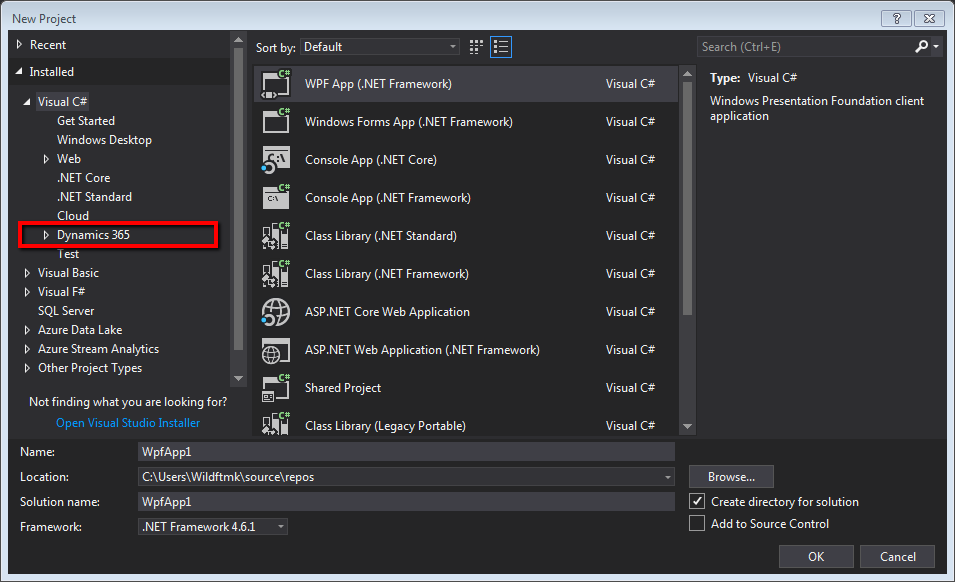Click Browse... to choose a location
The image size is (955, 582).
(731, 477)
